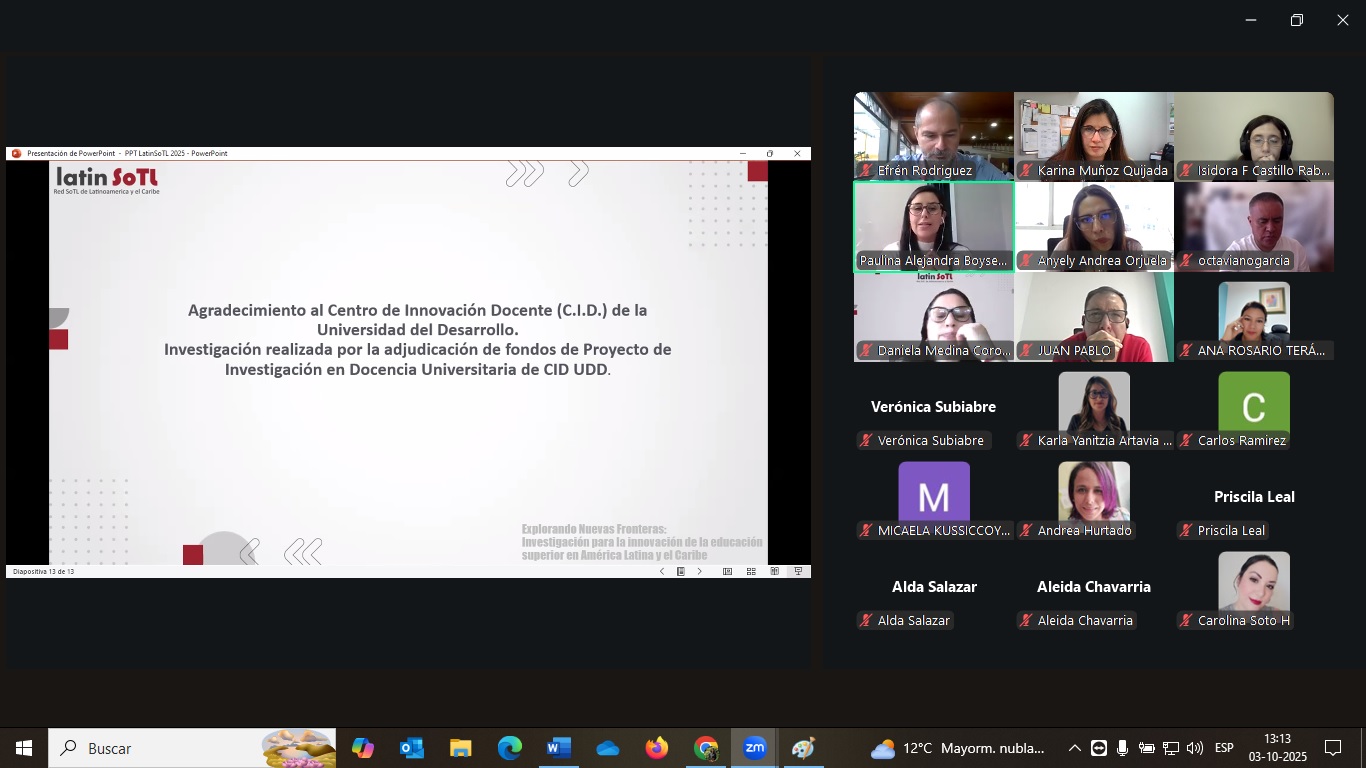Toggle system volume speaker icon in tray
1366x768 pixels.
coord(1194,748)
